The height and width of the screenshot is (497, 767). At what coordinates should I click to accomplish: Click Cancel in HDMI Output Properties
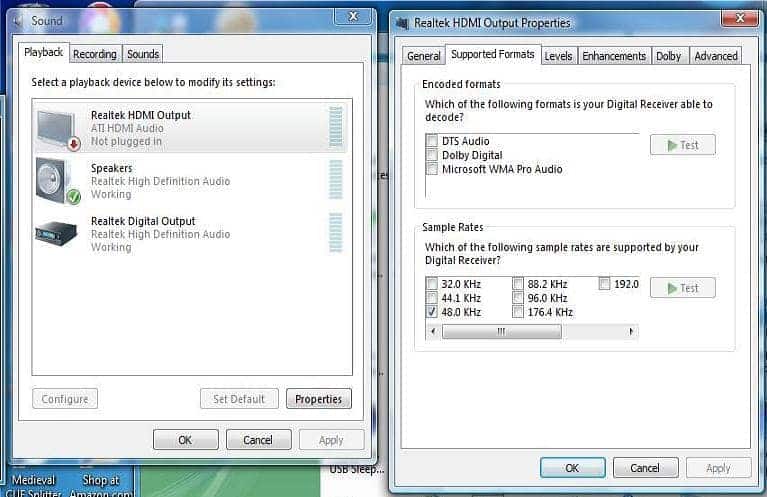tap(645, 468)
